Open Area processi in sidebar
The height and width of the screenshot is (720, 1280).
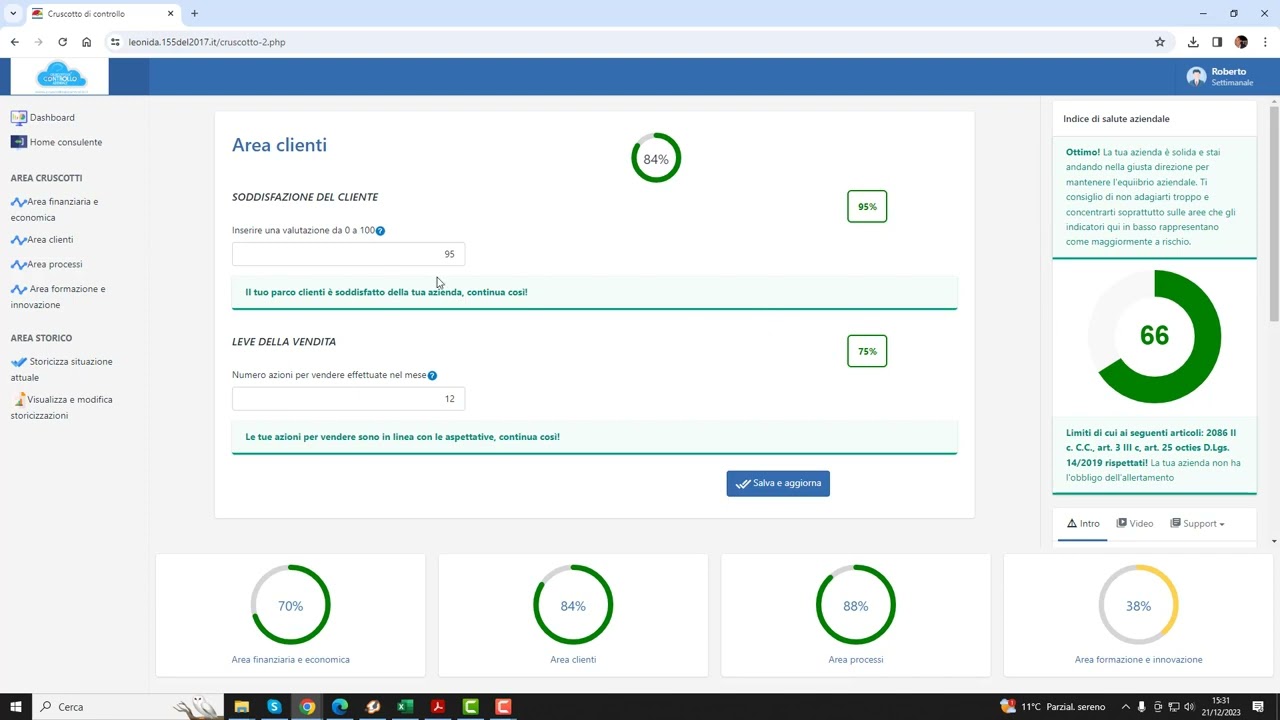pos(54,265)
